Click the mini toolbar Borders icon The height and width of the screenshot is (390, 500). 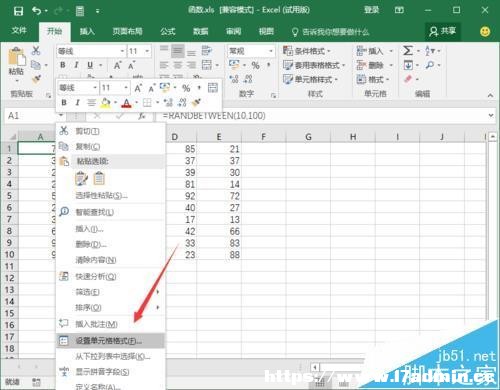[x=147, y=103]
